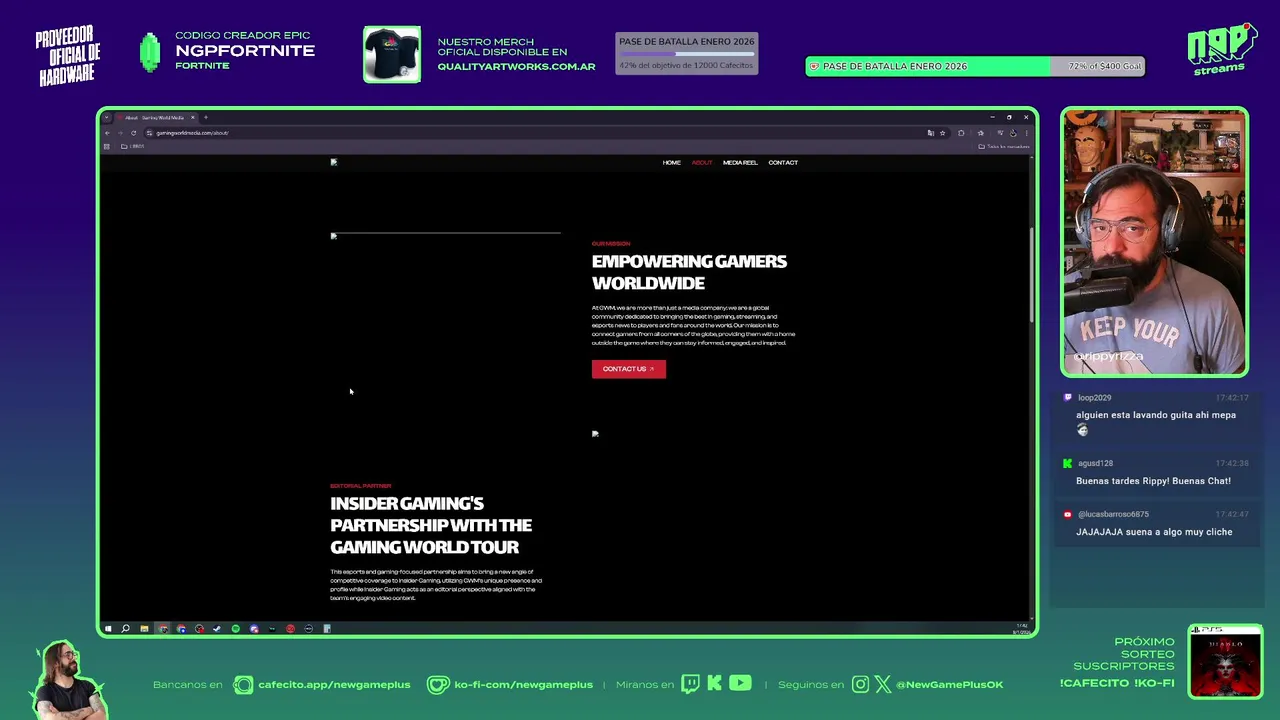Reload the page with the refresh icon
Image resolution: width=1280 pixels, height=720 pixels.
(133, 133)
